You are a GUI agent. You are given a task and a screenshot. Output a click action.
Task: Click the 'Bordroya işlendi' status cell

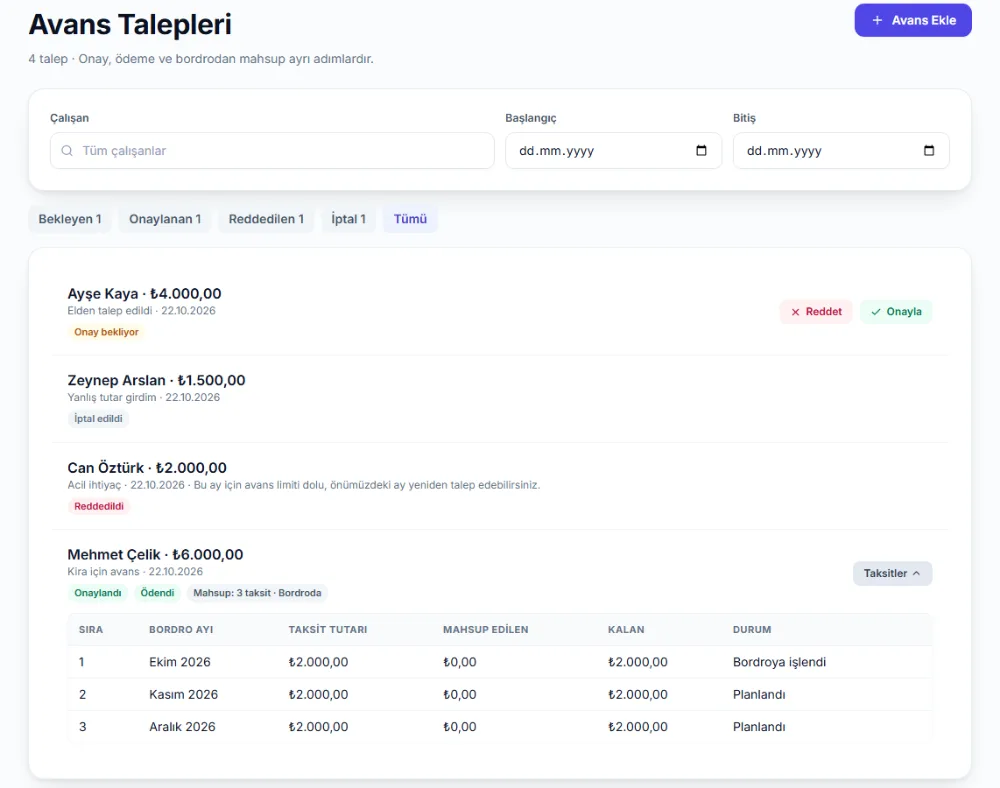point(779,662)
